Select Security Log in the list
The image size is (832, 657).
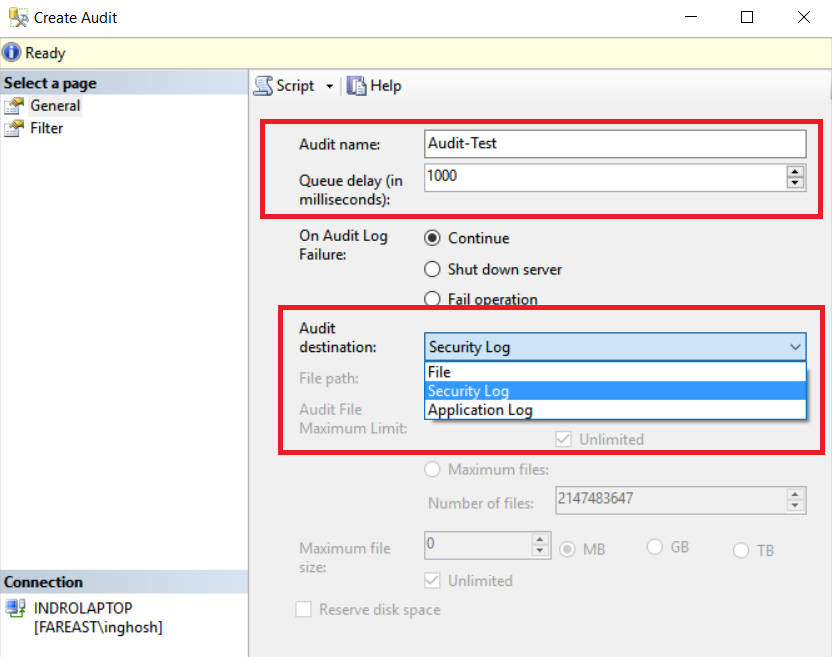[616, 391]
